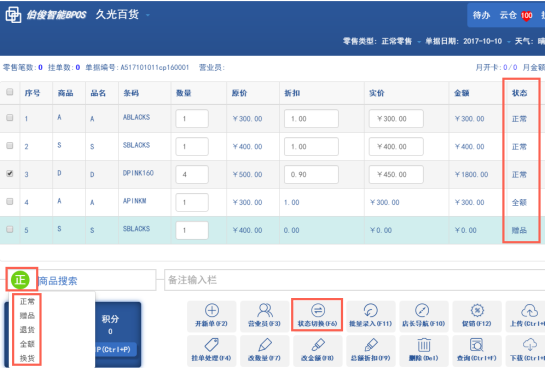Screen dimensions: 545x369
Task: Click the VIP (Ctrl+P) button
Action: [116, 349]
